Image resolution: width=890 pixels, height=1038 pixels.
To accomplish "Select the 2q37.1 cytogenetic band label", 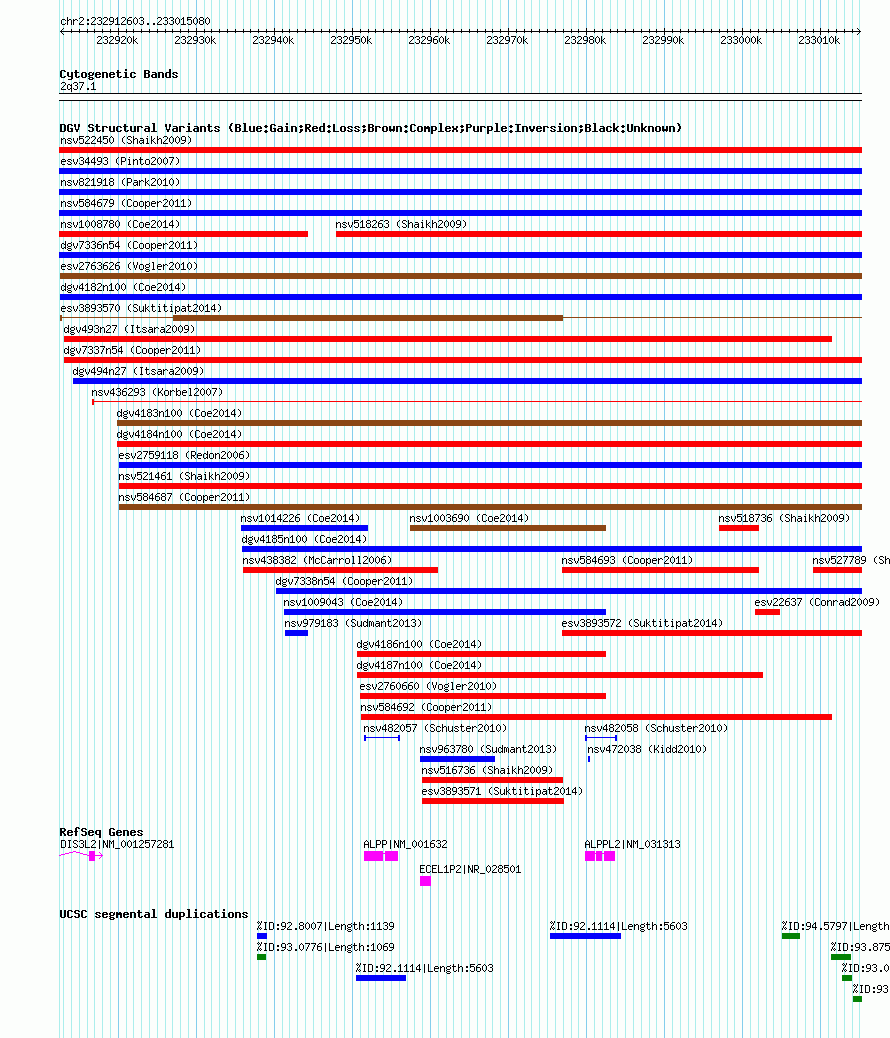I will coord(78,87).
